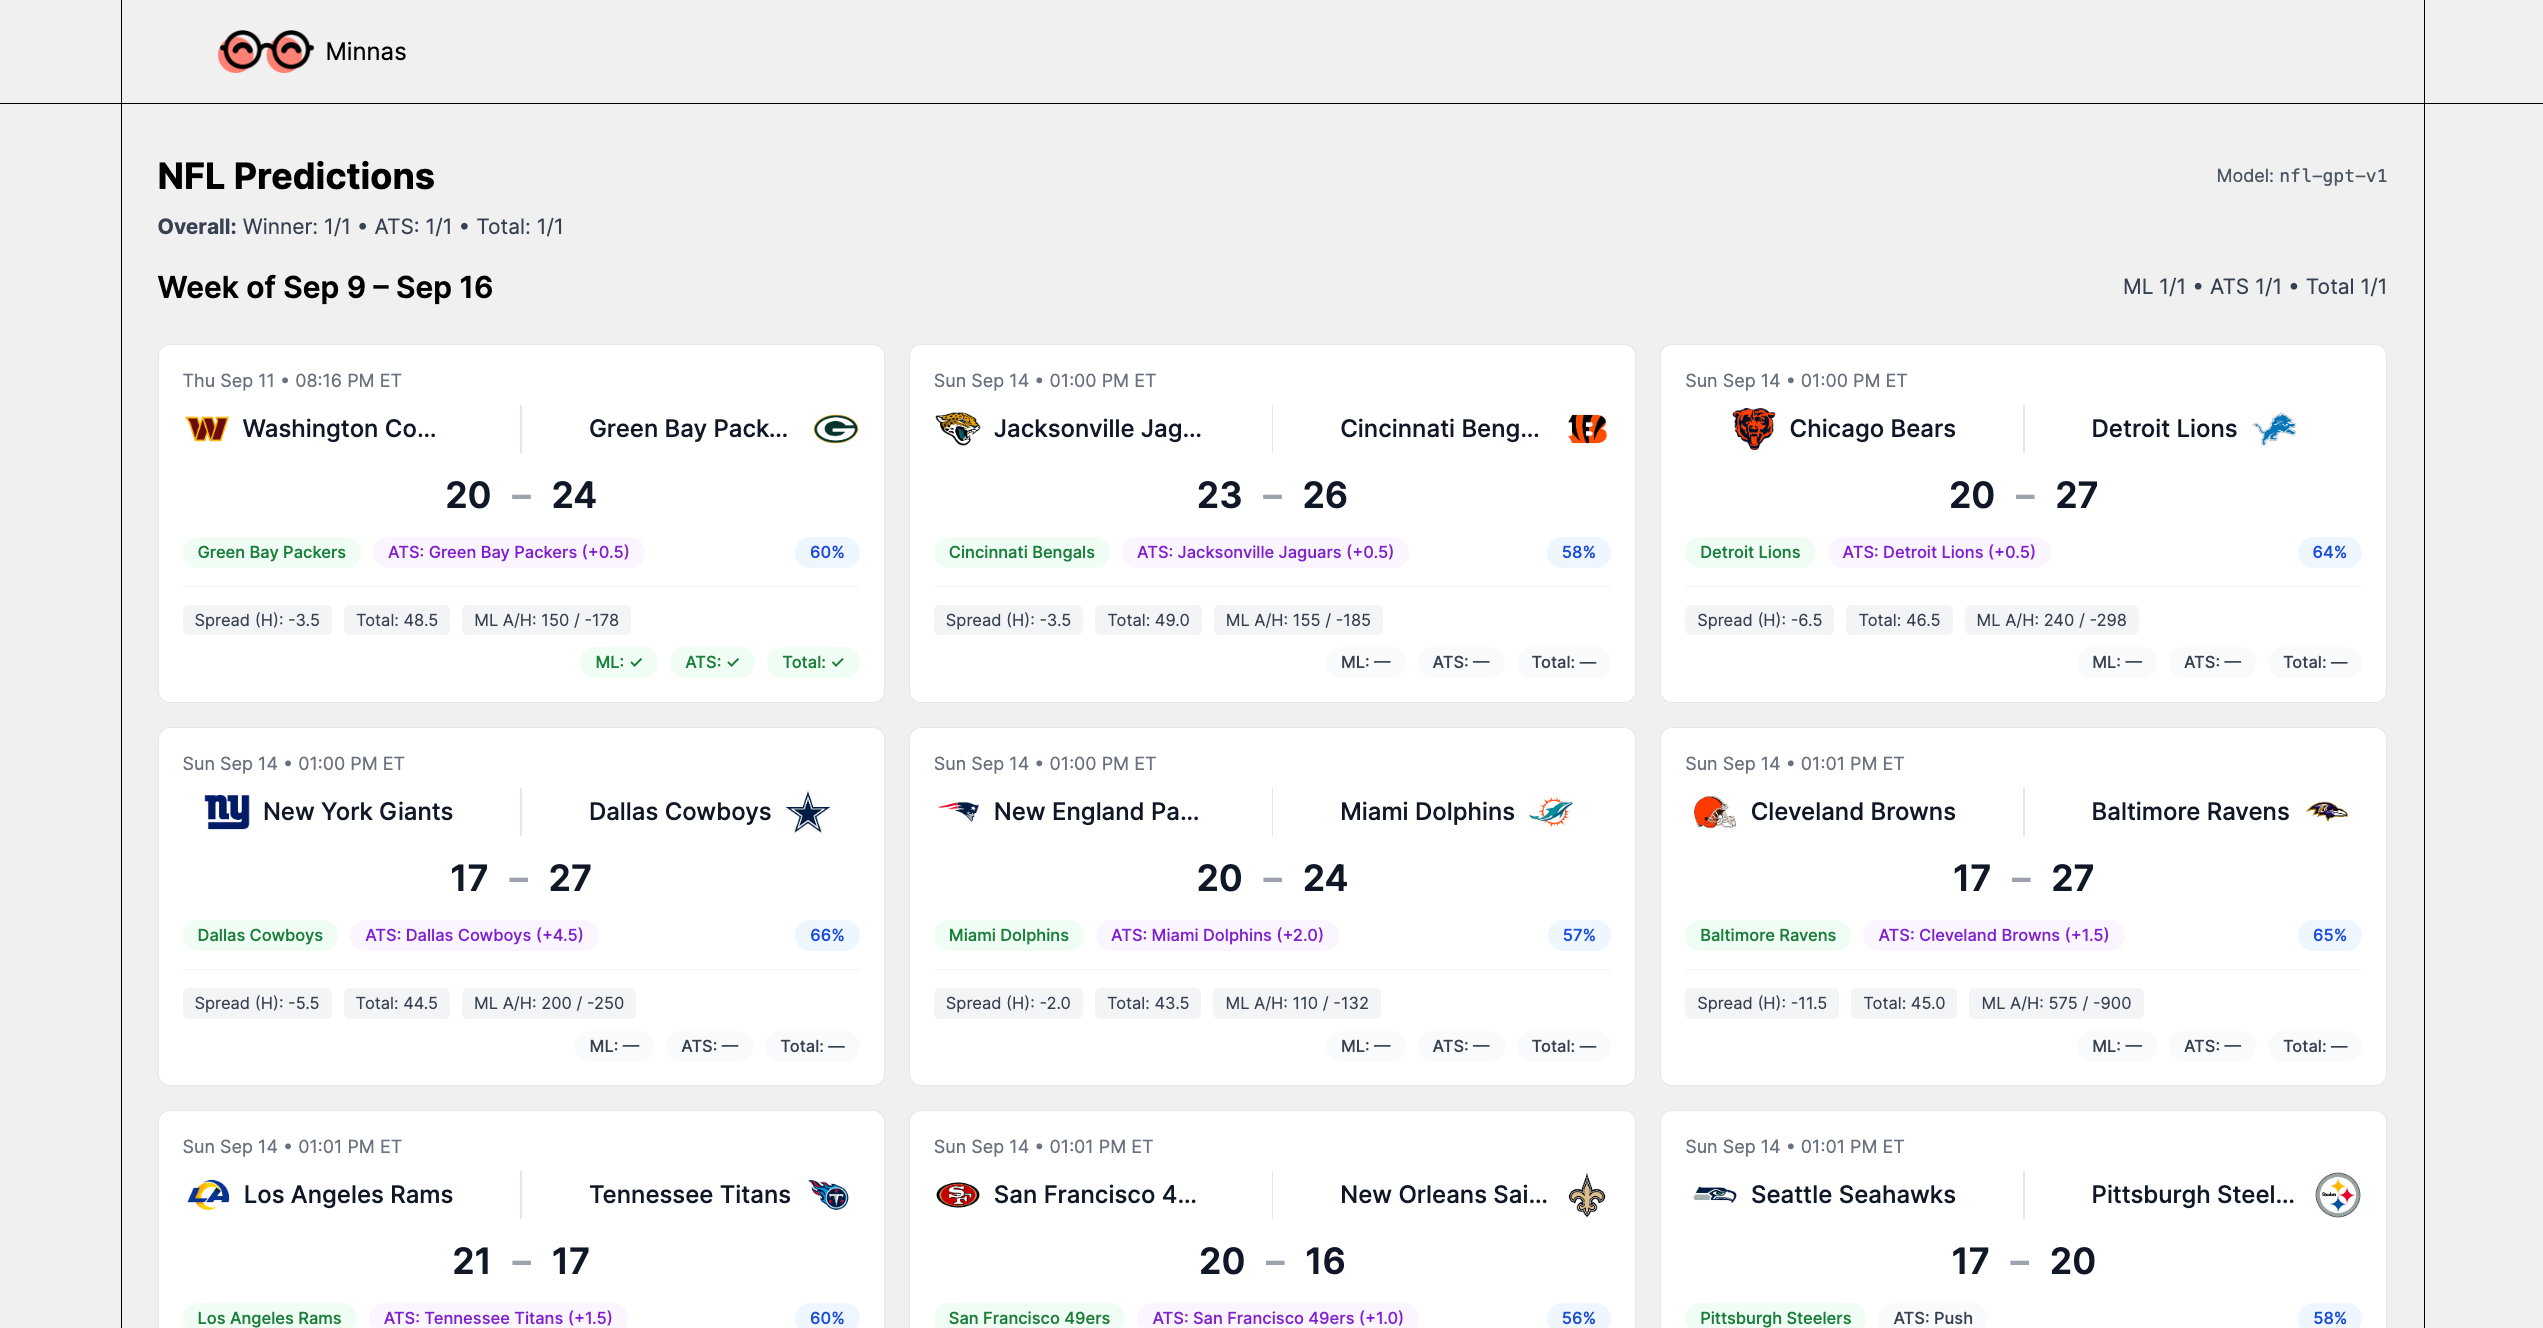Image resolution: width=2543 pixels, height=1328 pixels.
Task: Toggle the Total checkmark on the Packers game
Action: (x=812, y=662)
